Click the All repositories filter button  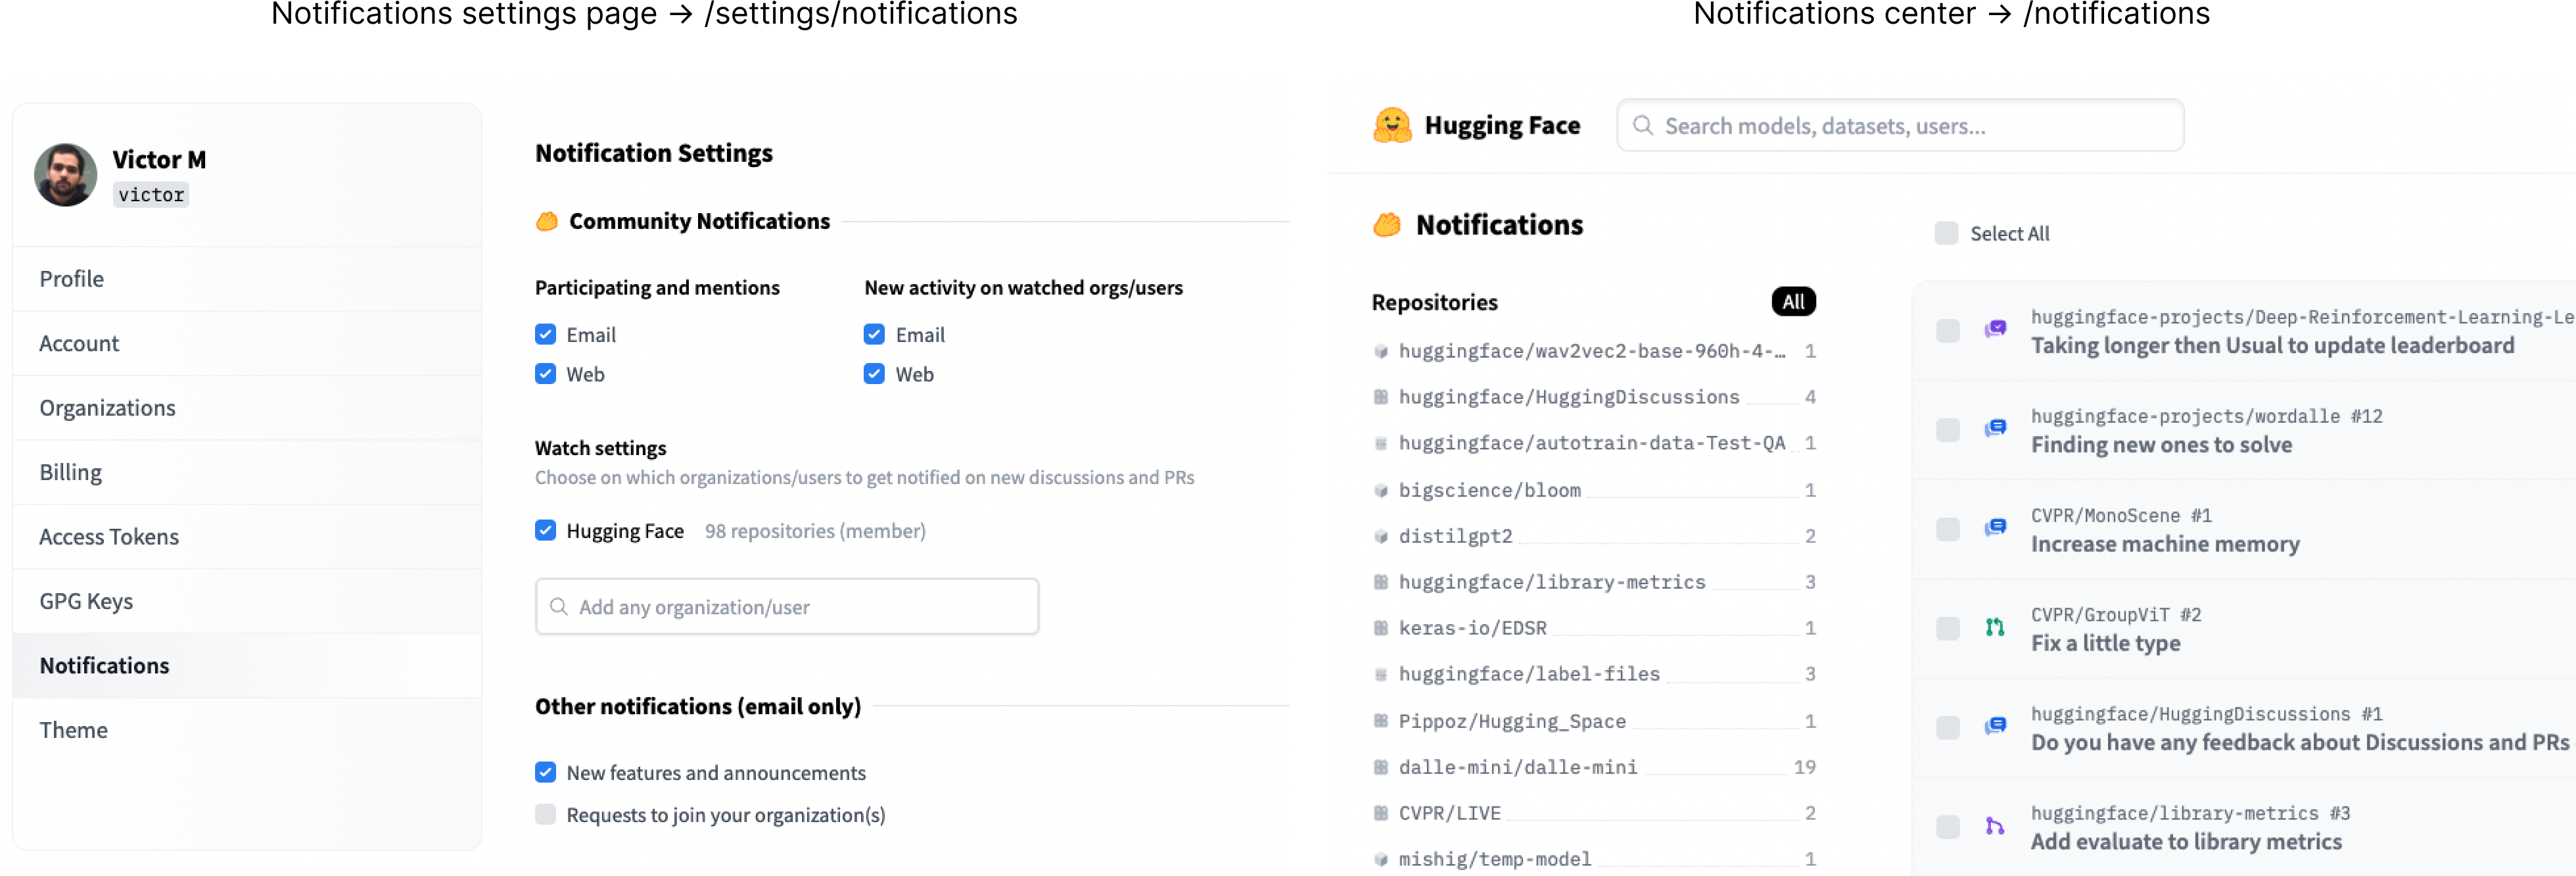point(1793,302)
